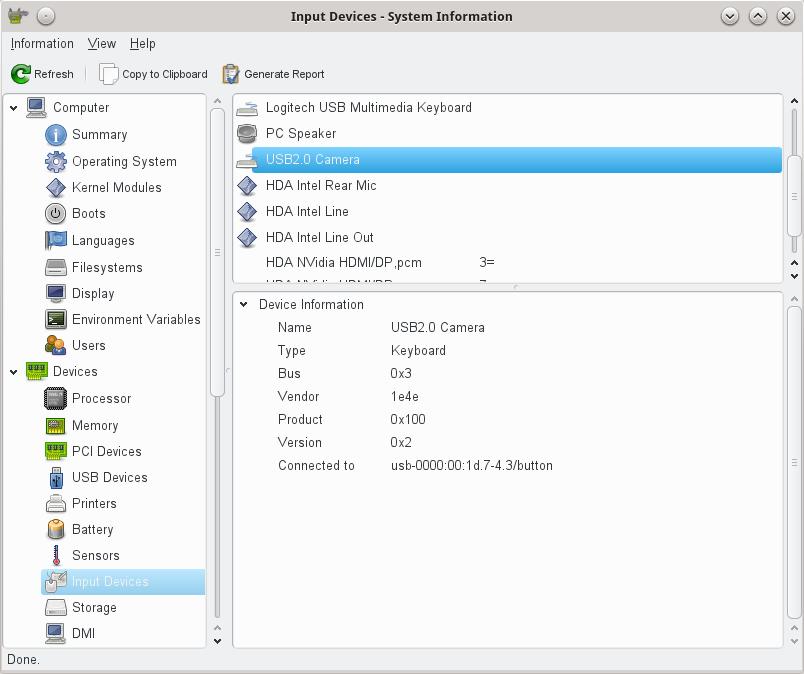The width and height of the screenshot is (804, 674).
Task: Open the Help menu
Action: coord(143,44)
